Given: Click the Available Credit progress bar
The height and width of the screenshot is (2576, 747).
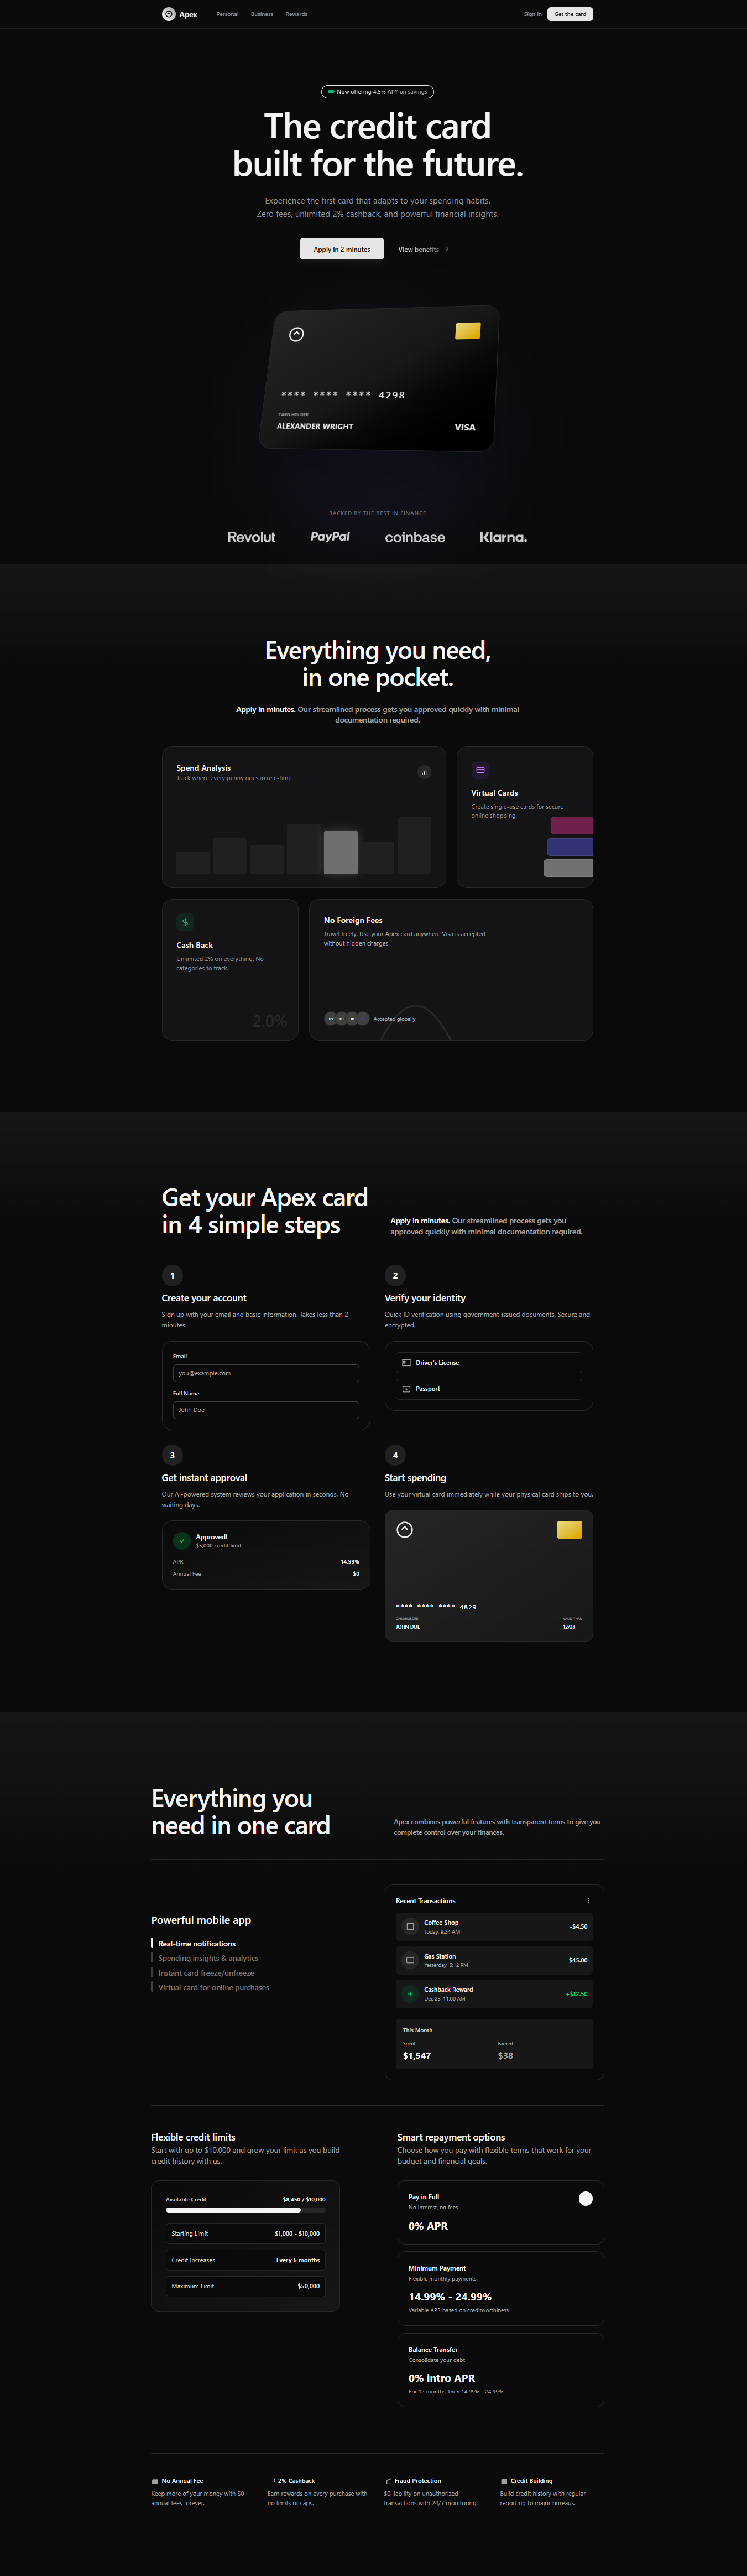Looking at the screenshot, I should coord(245,2210).
